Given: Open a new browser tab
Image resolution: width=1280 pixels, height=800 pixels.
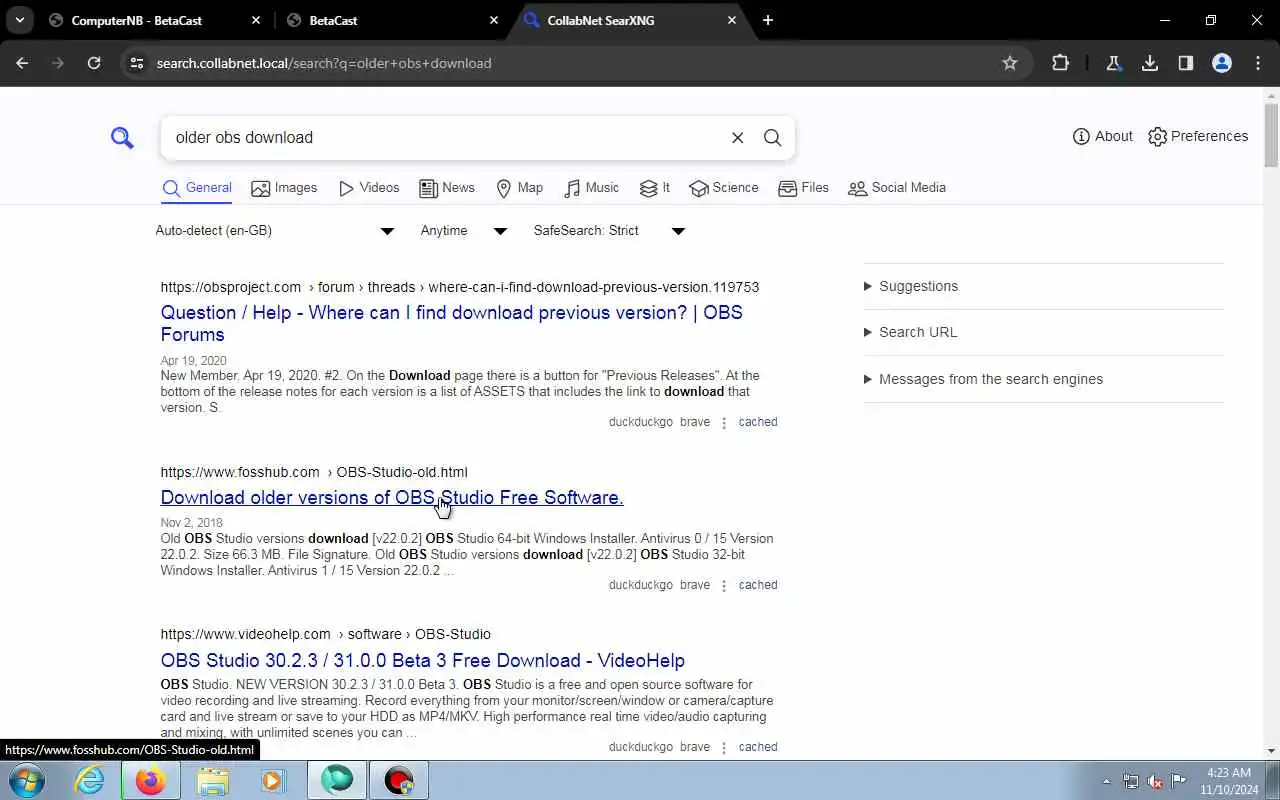Looking at the screenshot, I should pyautogui.click(x=768, y=20).
